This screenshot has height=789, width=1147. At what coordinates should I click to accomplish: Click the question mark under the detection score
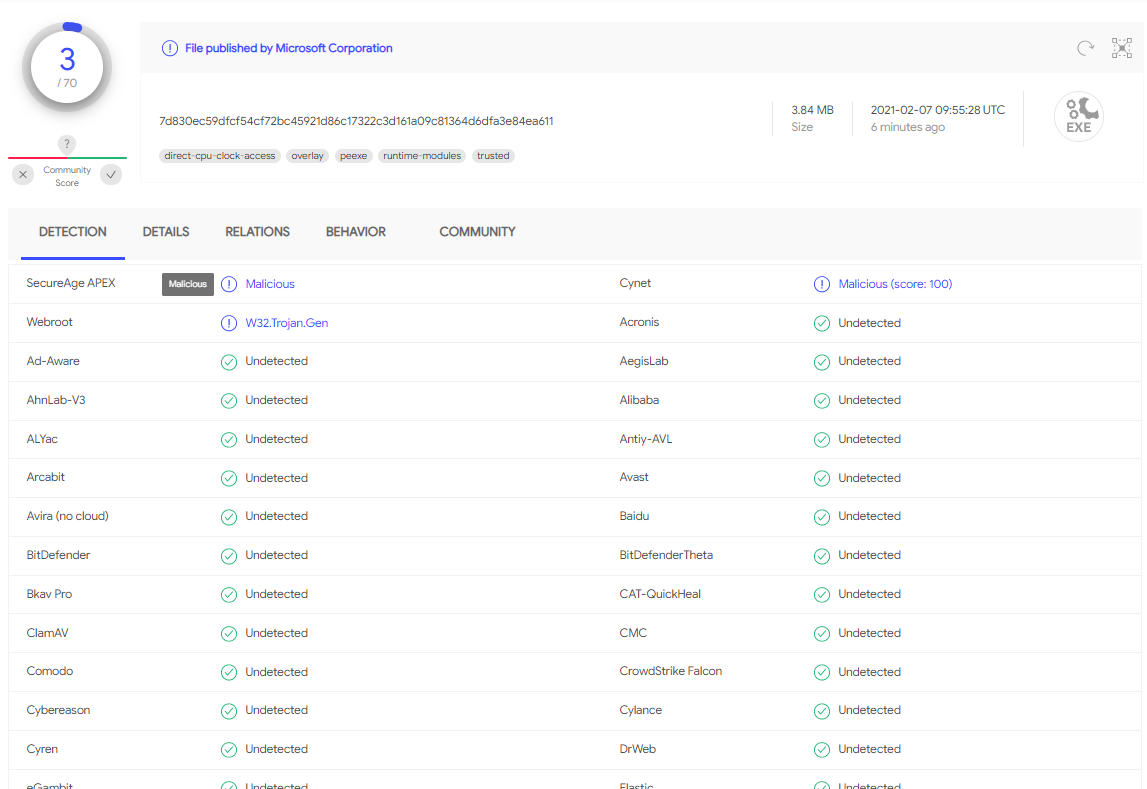coord(66,143)
